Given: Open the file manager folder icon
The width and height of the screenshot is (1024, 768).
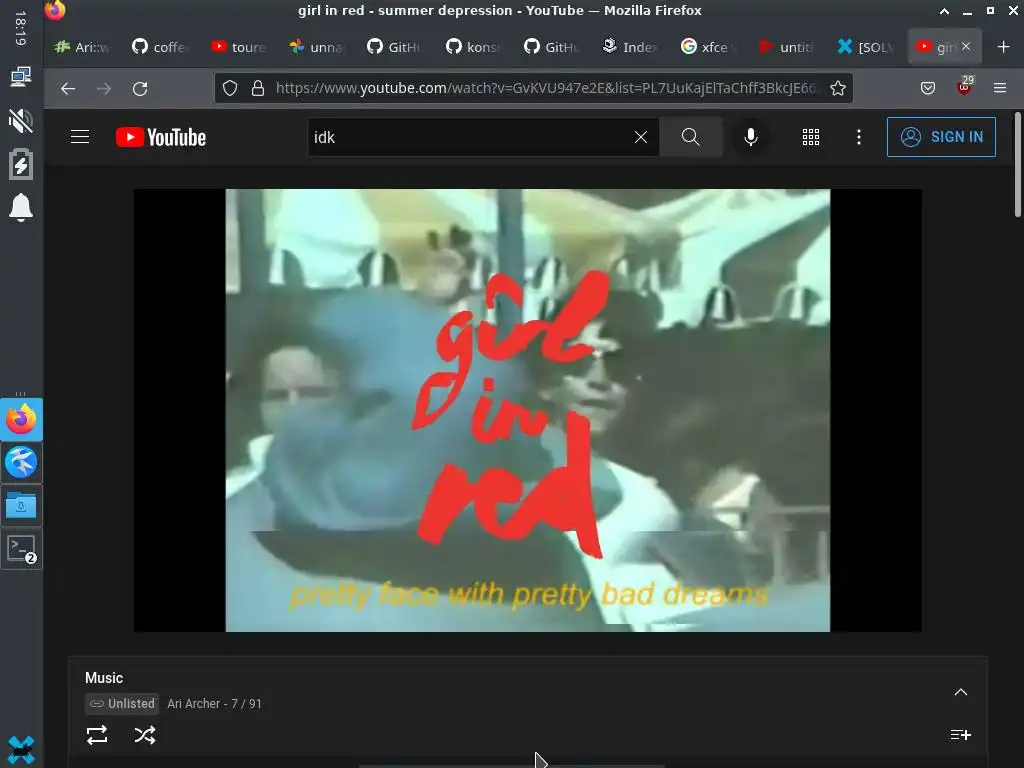Looking at the screenshot, I should click(21, 505).
